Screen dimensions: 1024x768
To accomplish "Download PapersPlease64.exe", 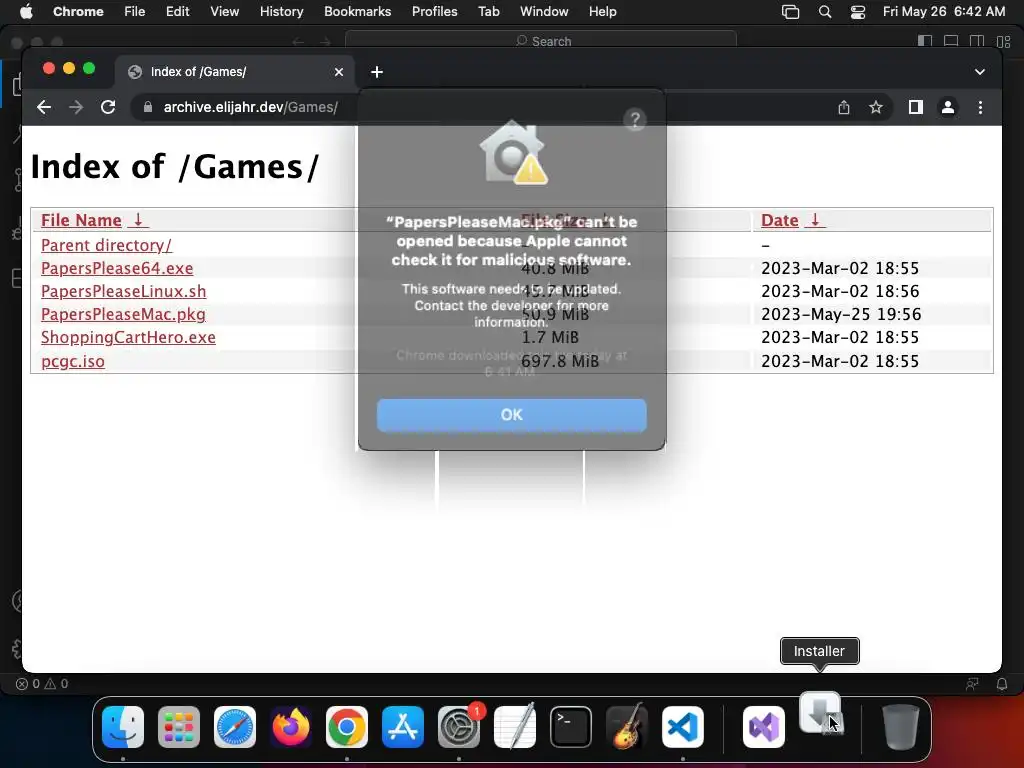I will tap(117, 268).
